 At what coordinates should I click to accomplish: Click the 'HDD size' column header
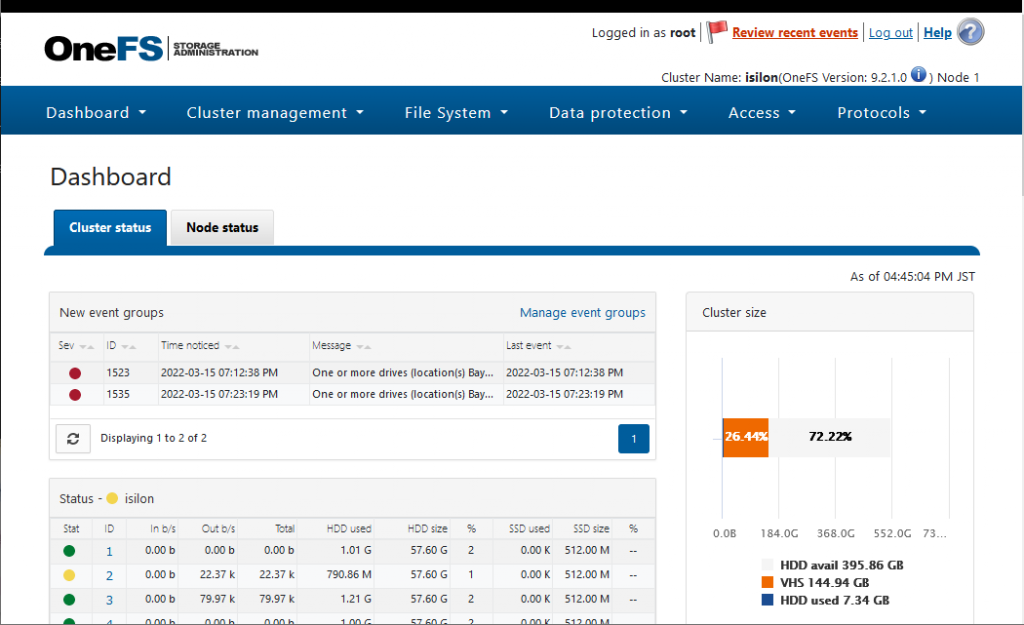point(427,529)
